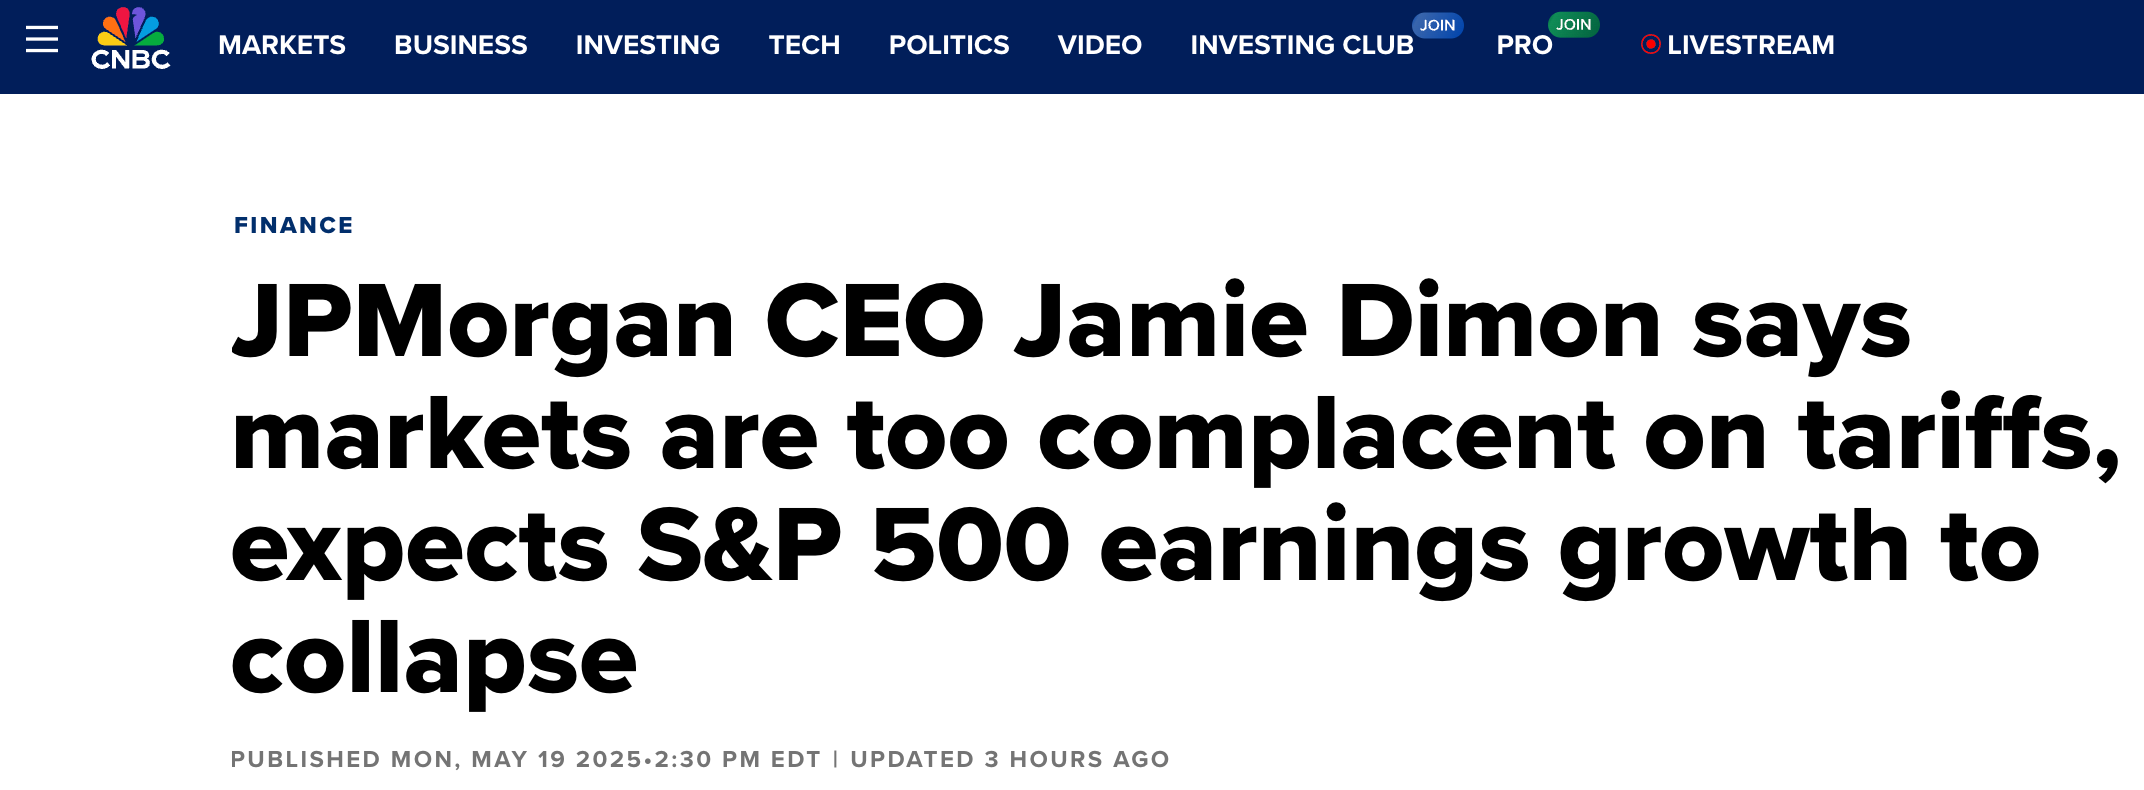The width and height of the screenshot is (2144, 790).
Task: Open the Investing Club page
Action: [1302, 45]
